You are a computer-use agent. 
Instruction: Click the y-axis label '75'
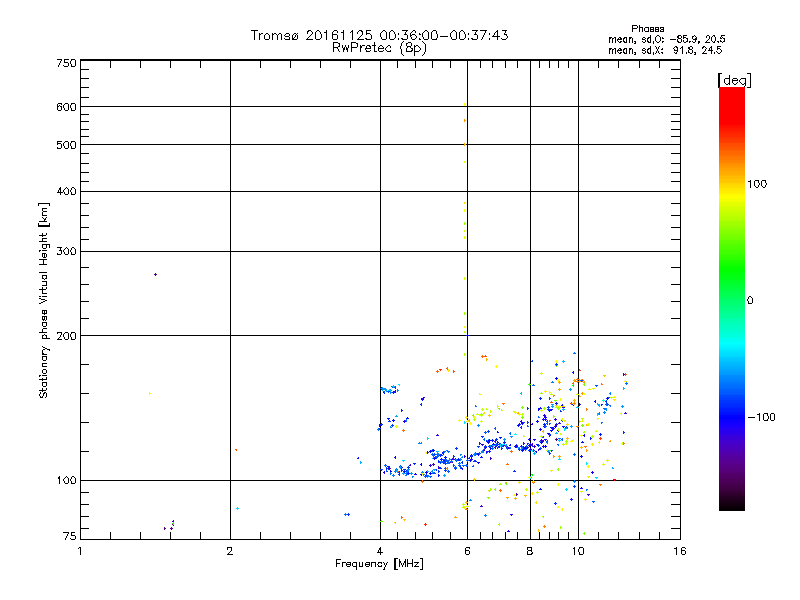[69, 536]
